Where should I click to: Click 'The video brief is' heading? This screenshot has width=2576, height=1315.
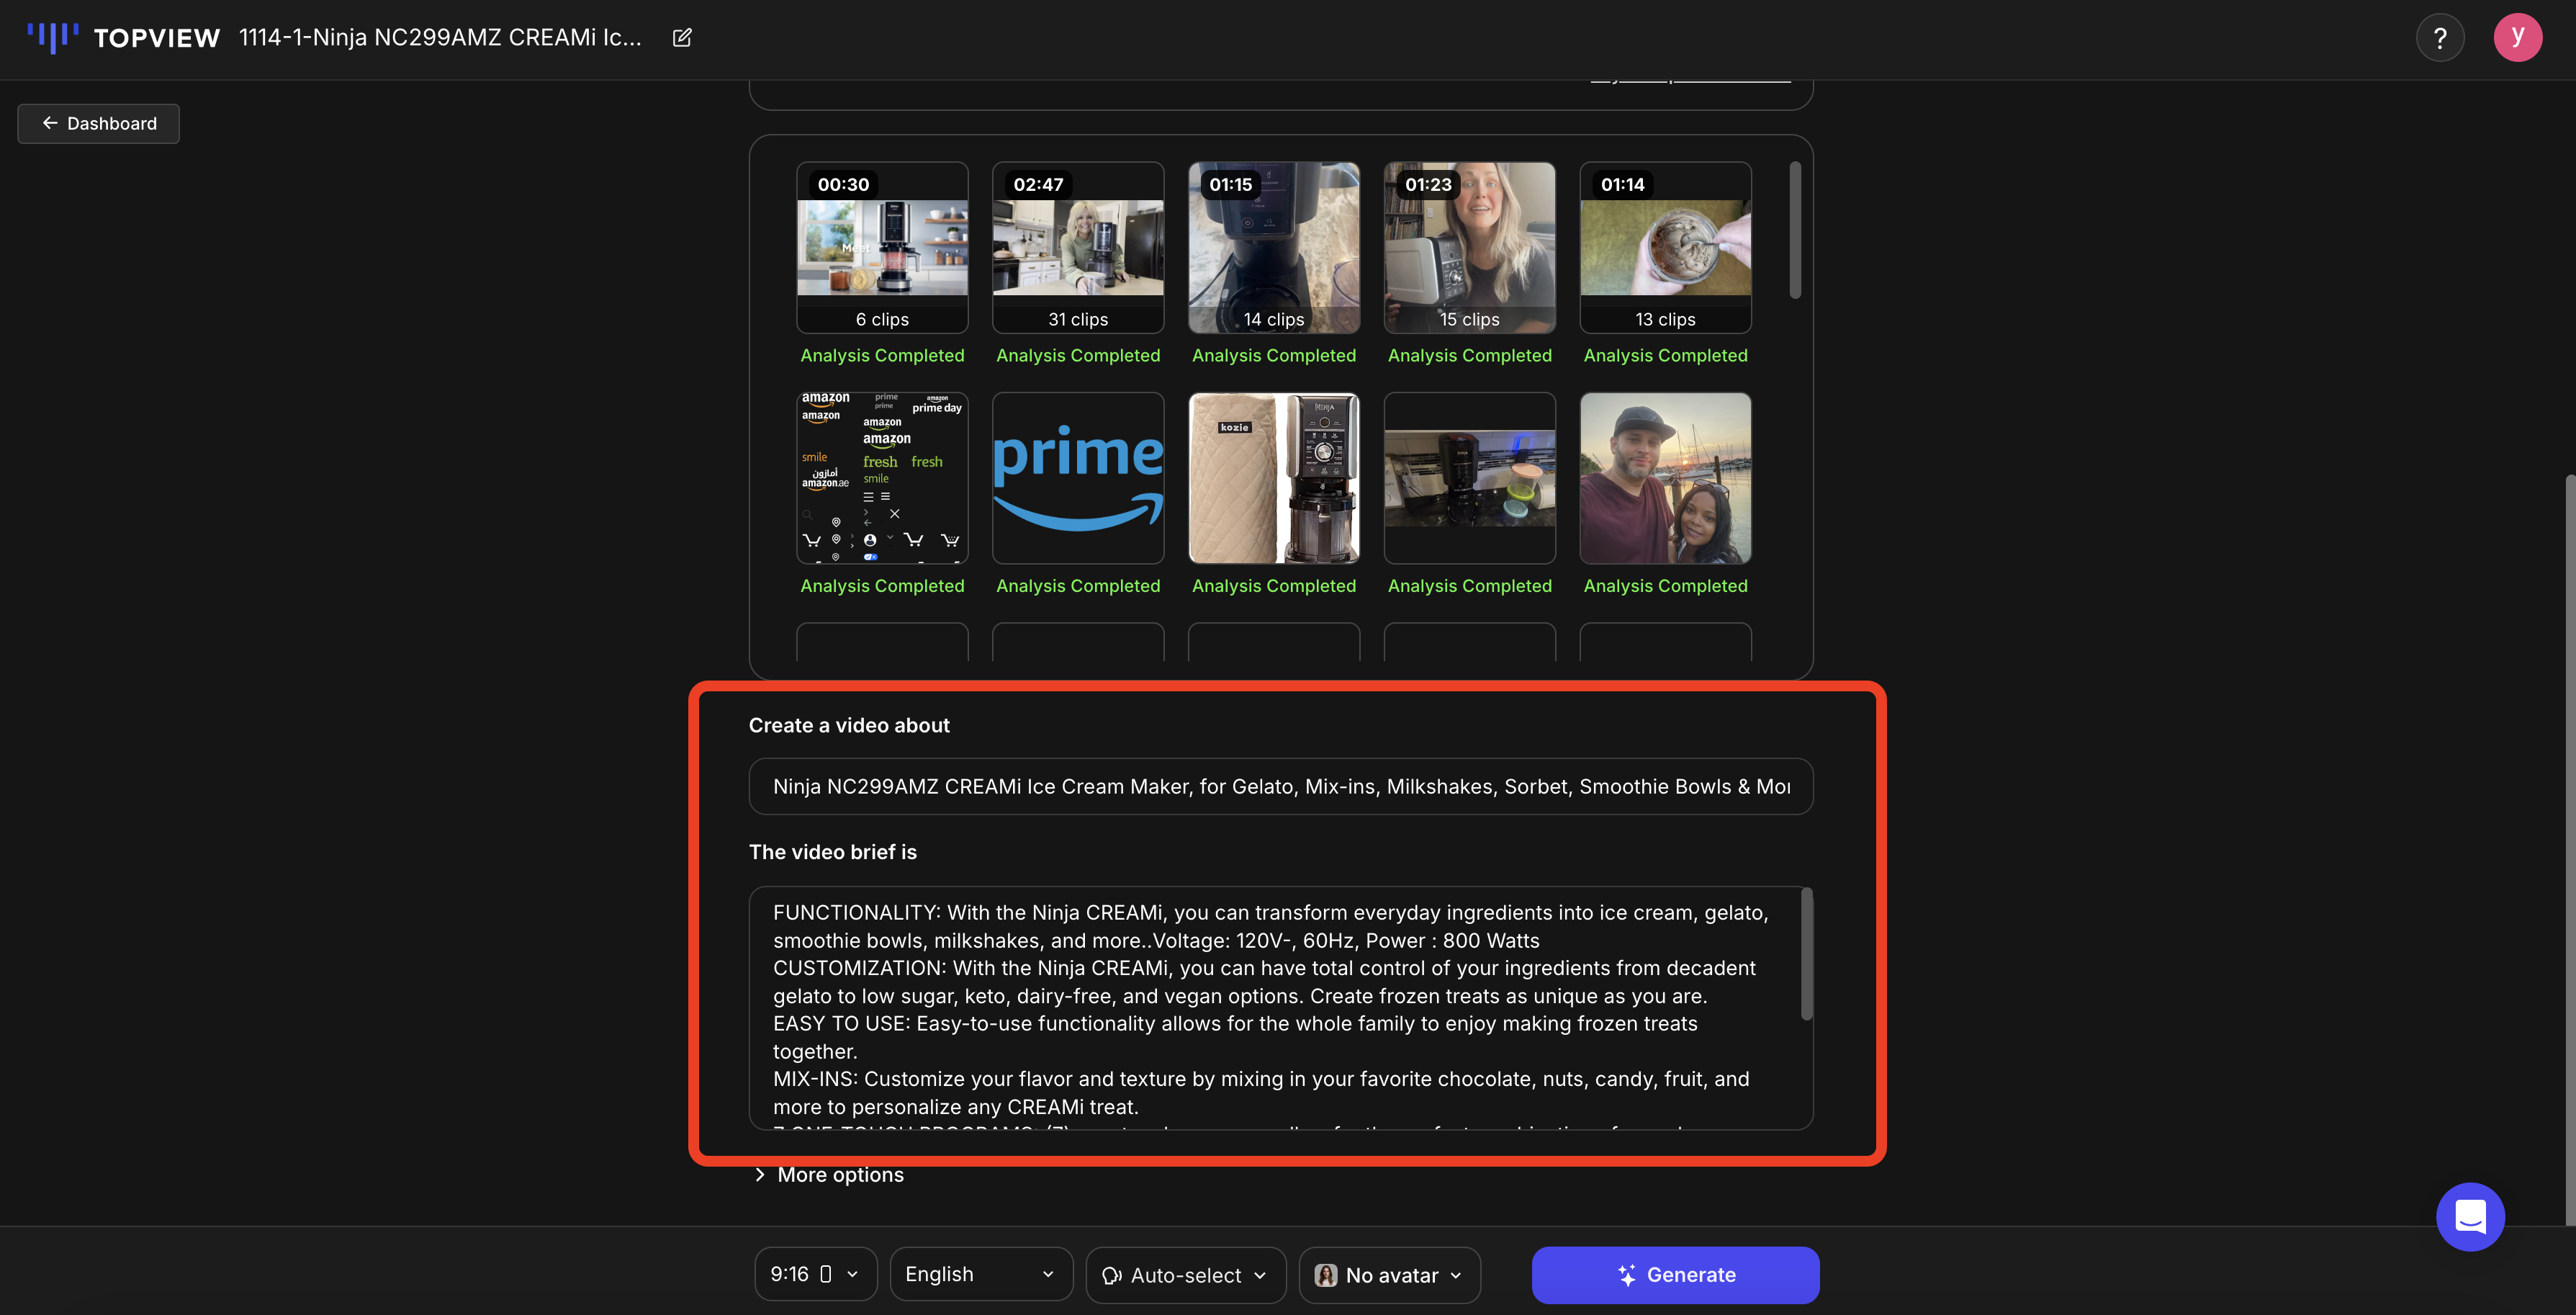(832, 852)
